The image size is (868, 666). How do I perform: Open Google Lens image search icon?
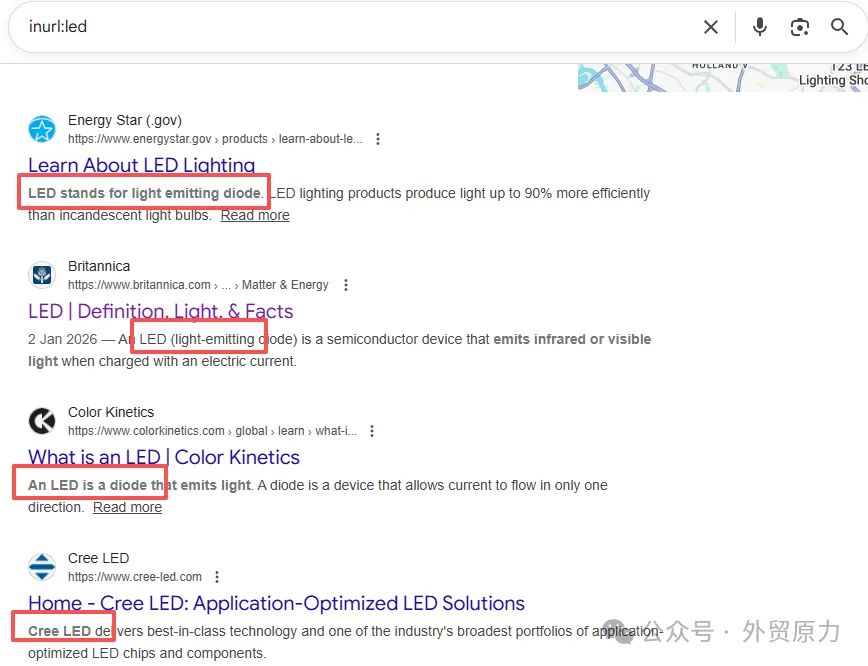click(800, 27)
